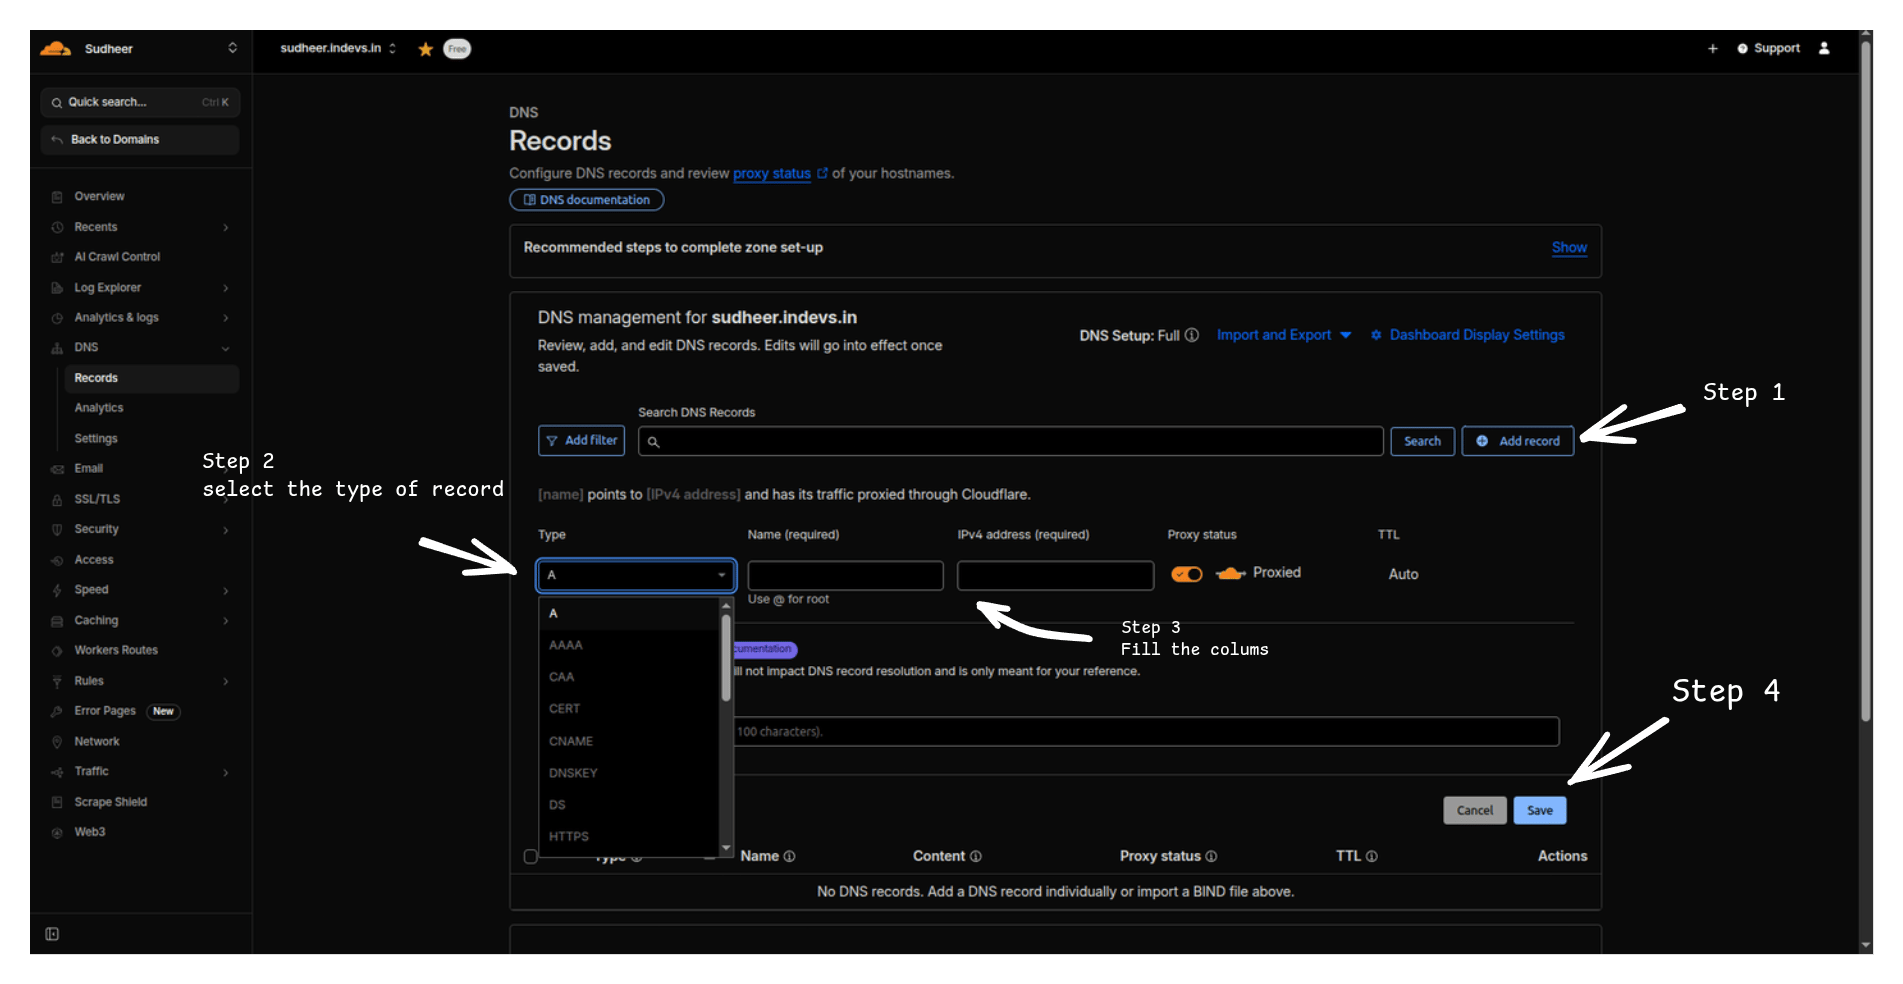Click Add filter button
This screenshot has width=1903, height=984.
[581, 440]
